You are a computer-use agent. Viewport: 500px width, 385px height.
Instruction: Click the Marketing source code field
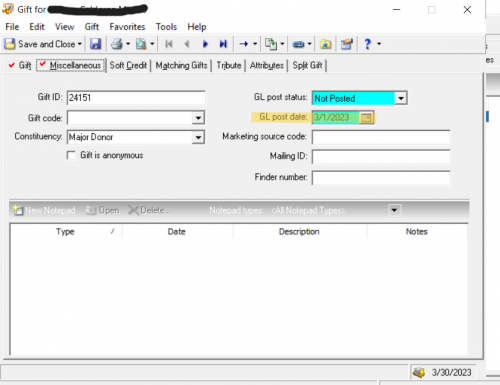(381, 137)
